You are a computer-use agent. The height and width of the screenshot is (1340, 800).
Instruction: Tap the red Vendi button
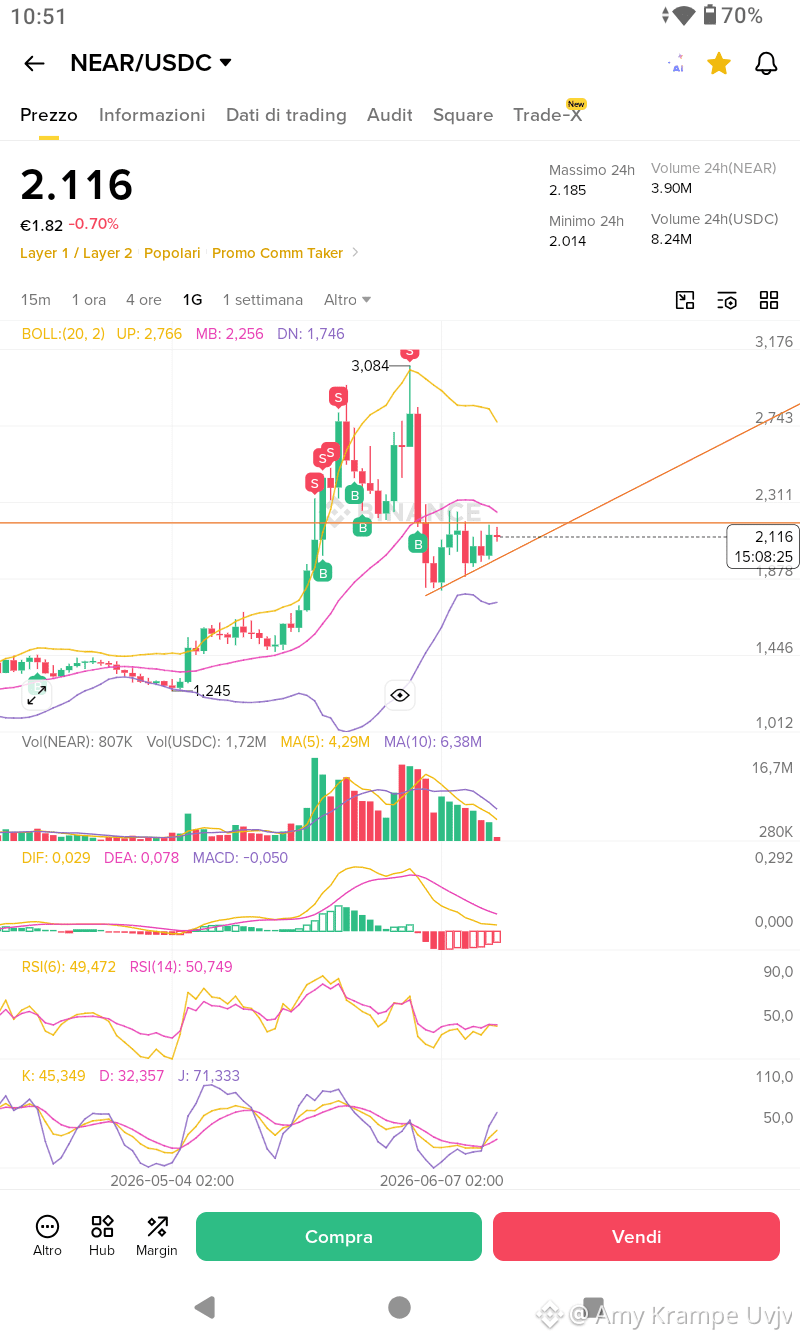click(636, 1237)
